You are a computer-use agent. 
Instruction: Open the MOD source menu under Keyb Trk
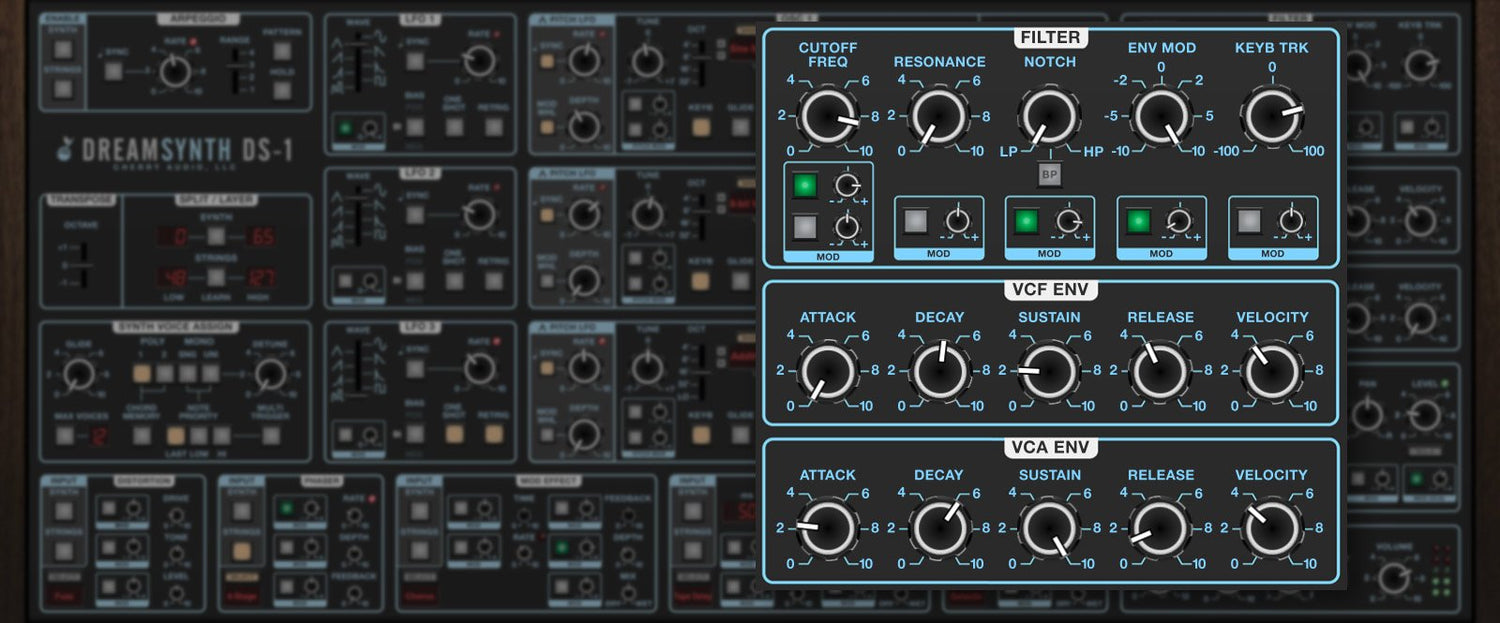pyautogui.click(x=1272, y=254)
